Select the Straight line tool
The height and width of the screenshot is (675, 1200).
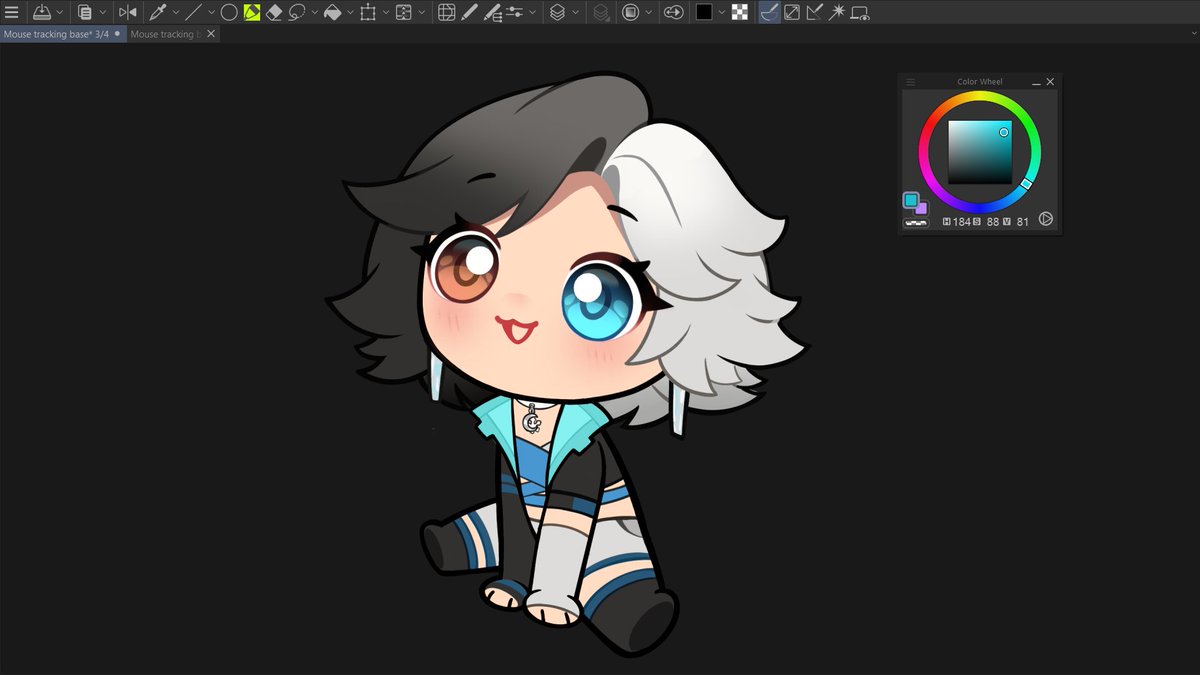tap(196, 11)
